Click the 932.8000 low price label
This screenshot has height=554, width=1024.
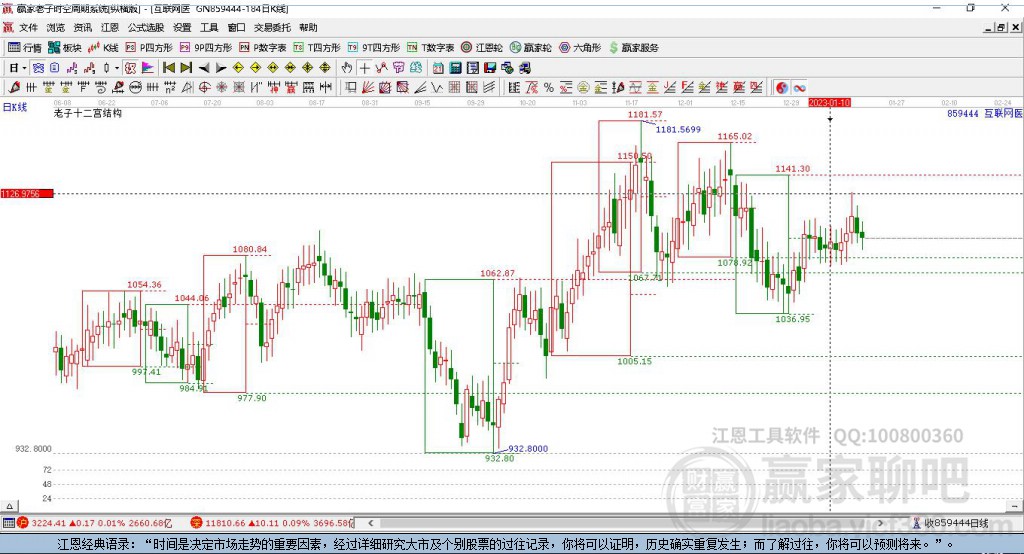pos(528,449)
